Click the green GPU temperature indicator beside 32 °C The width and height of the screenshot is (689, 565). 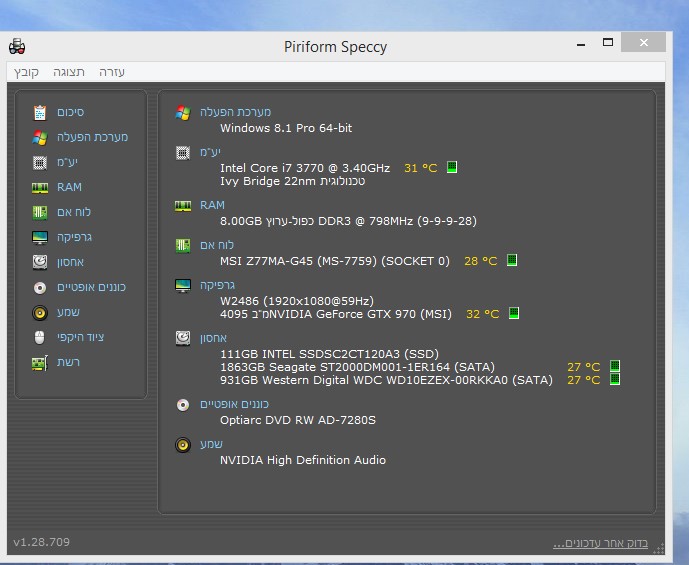click(514, 313)
